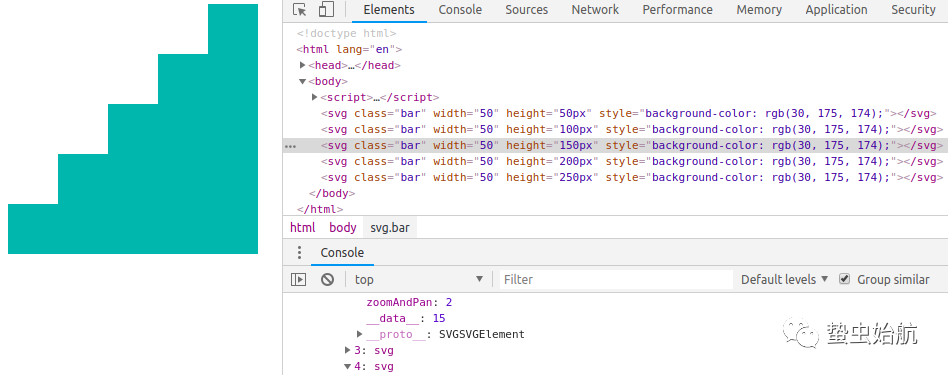The height and width of the screenshot is (375, 948).
Task: Show the console sidebar icon
Action: coord(299,279)
